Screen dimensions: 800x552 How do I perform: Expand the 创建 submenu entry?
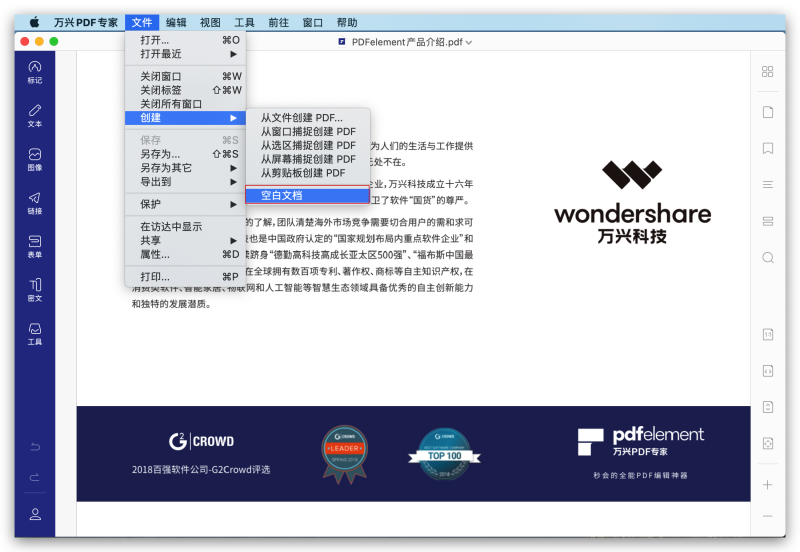click(186, 118)
